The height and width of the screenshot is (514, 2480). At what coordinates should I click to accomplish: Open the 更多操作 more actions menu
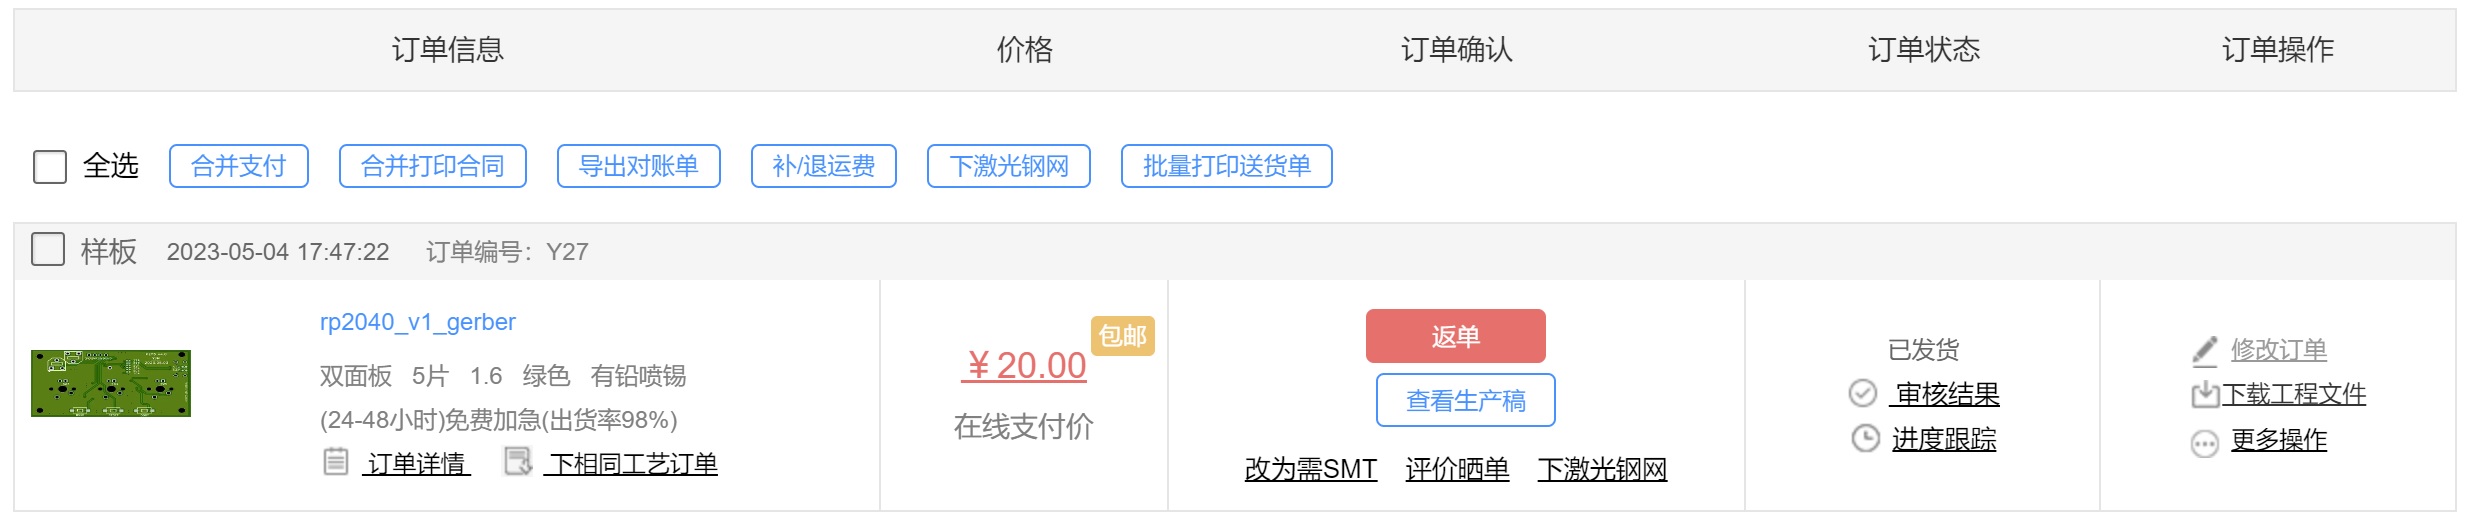(x=2279, y=440)
